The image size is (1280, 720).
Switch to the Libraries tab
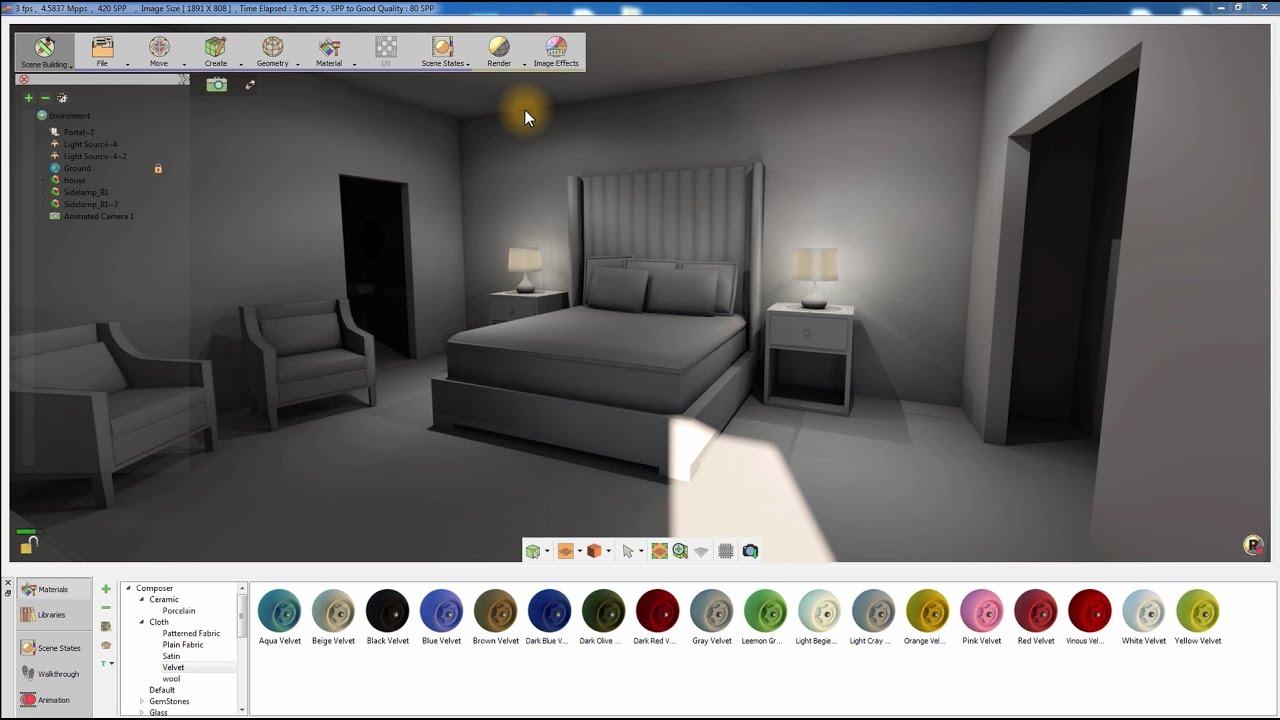54,615
